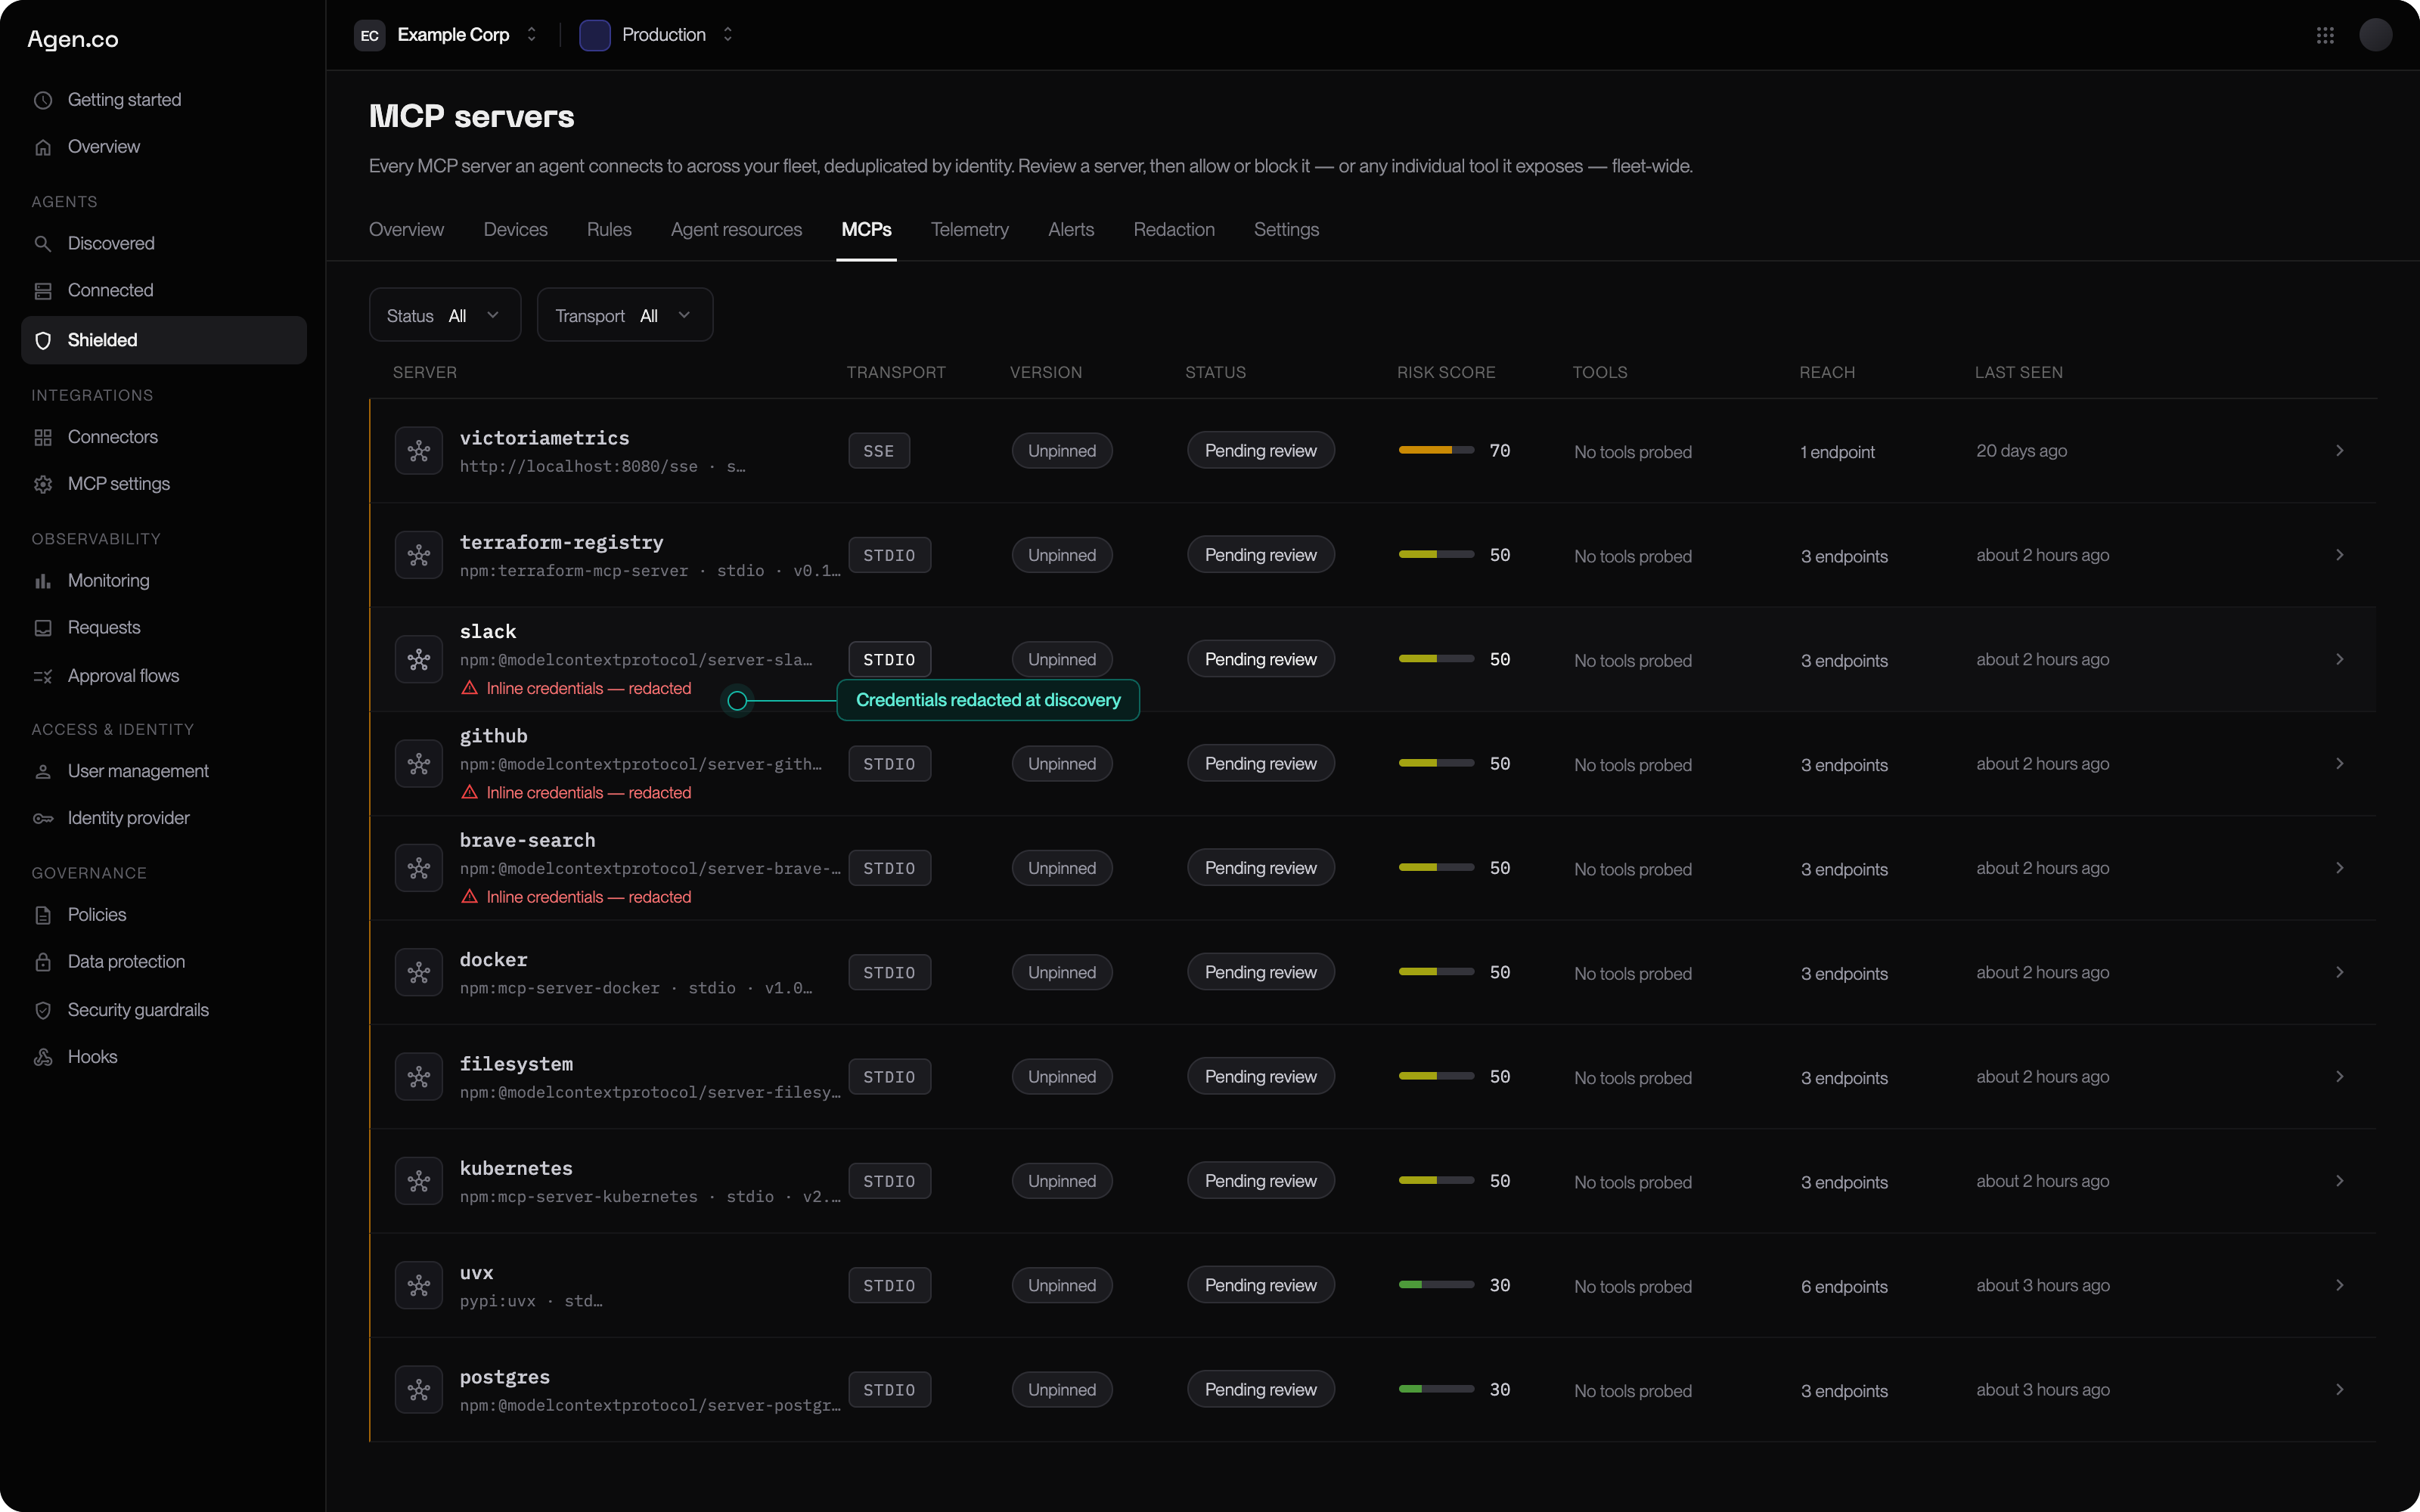Image resolution: width=2420 pixels, height=1512 pixels.
Task: Click the terraform-registry server icon
Action: pyautogui.click(x=419, y=555)
